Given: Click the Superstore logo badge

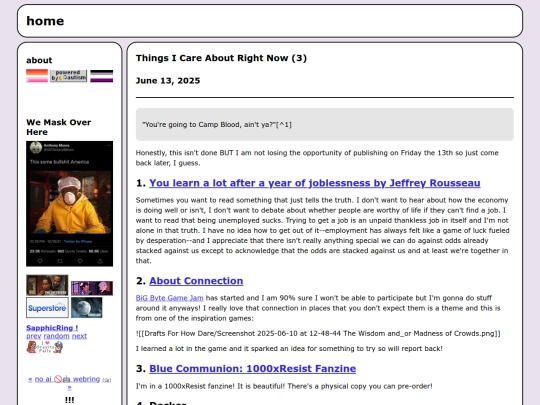Looking at the screenshot, I should (x=47, y=308).
